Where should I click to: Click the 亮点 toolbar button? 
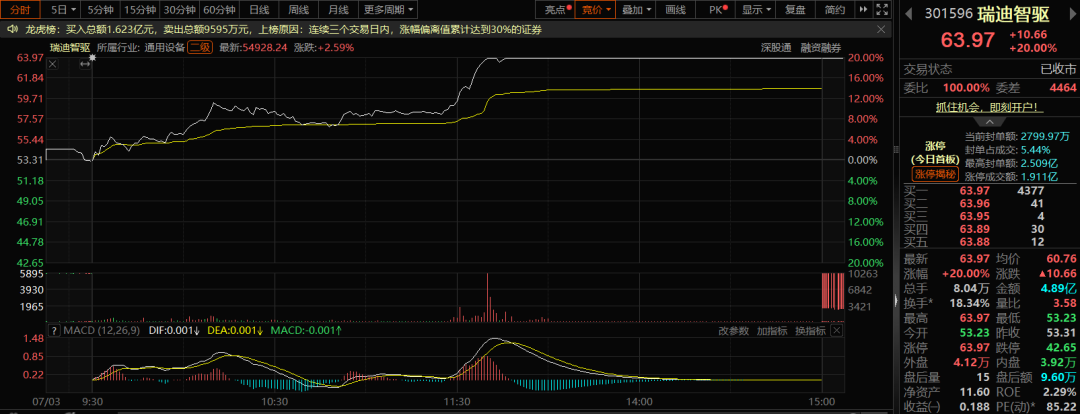click(x=555, y=10)
